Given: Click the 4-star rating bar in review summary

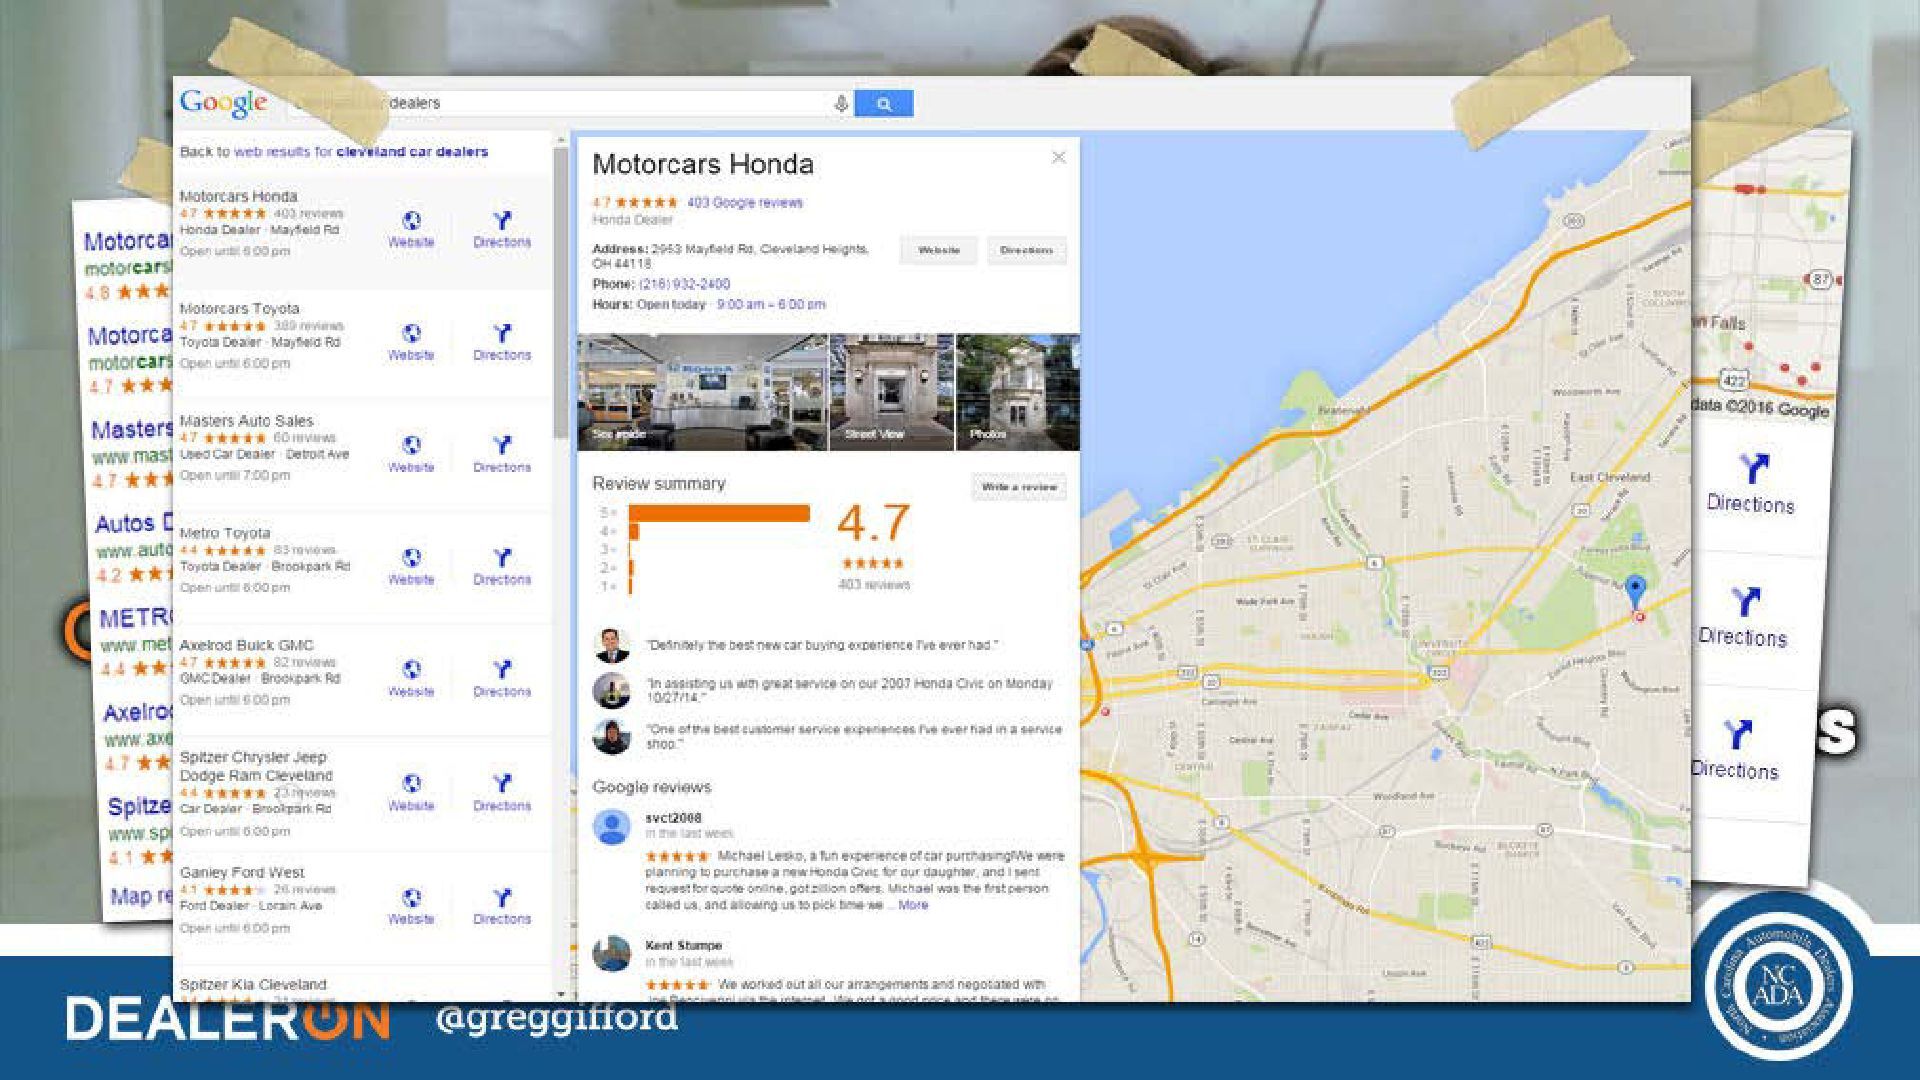Looking at the screenshot, I should click(x=633, y=531).
